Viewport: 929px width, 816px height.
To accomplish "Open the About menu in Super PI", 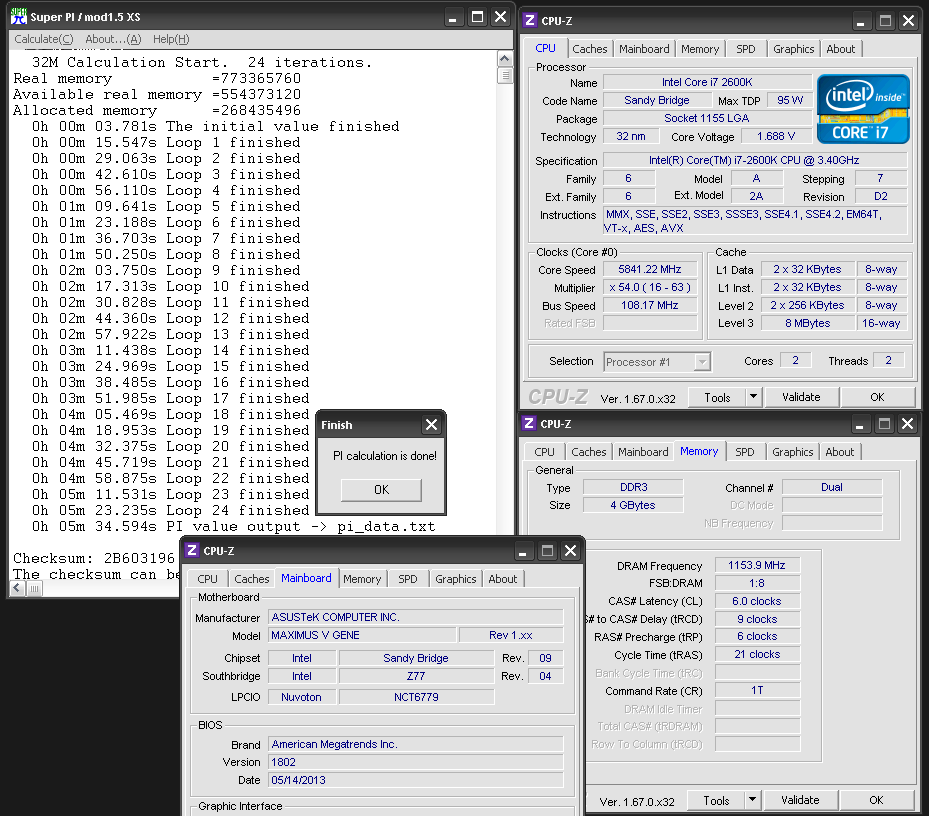I will (113, 39).
